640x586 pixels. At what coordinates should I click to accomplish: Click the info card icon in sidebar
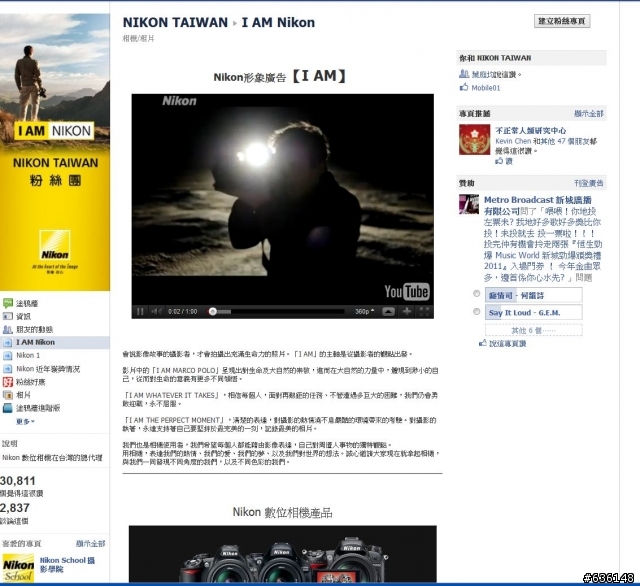pos(8,316)
